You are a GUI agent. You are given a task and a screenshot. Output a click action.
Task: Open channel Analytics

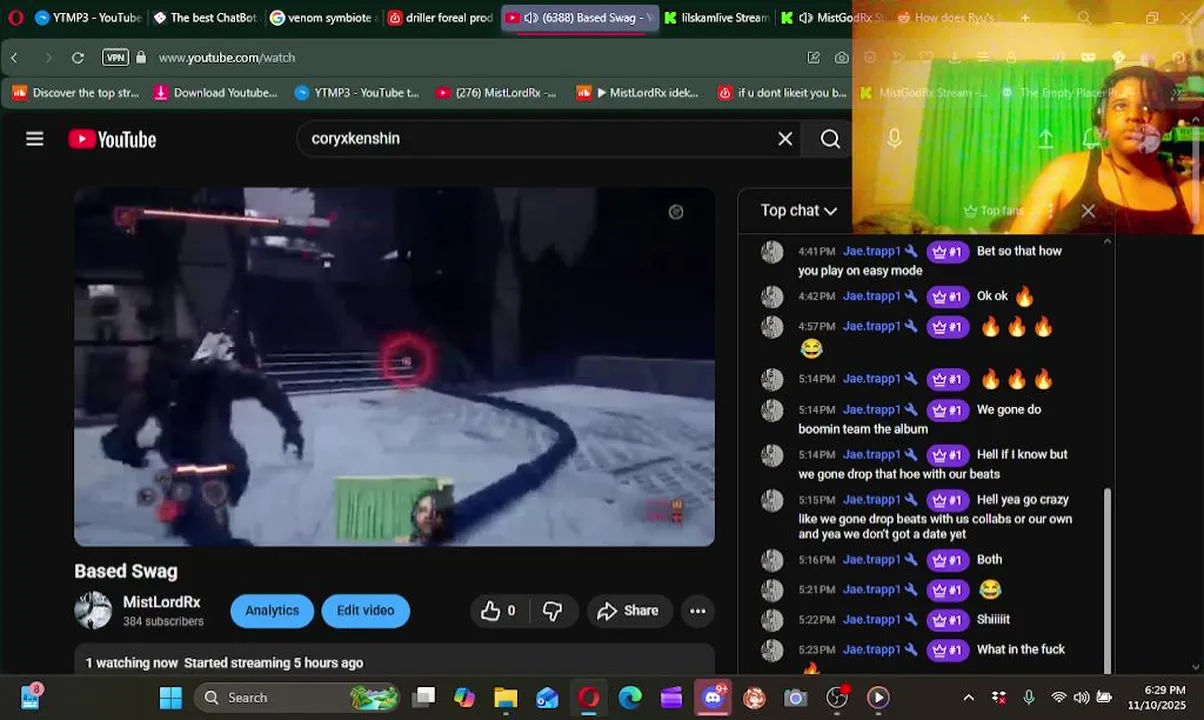pos(272,611)
